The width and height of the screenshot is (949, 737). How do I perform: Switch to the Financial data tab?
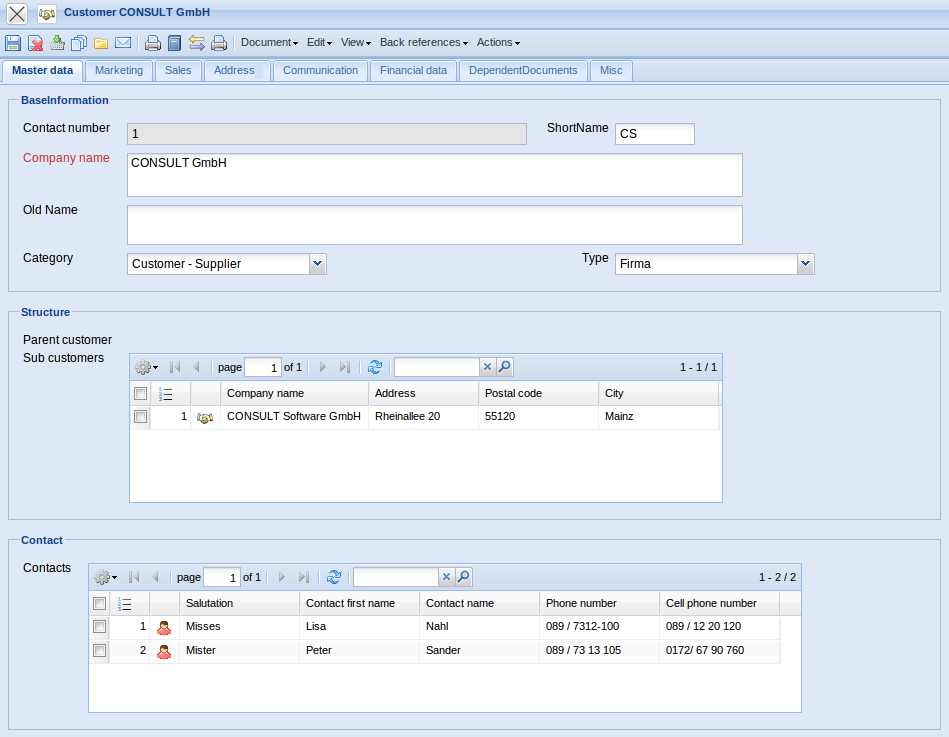click(413, 71)
